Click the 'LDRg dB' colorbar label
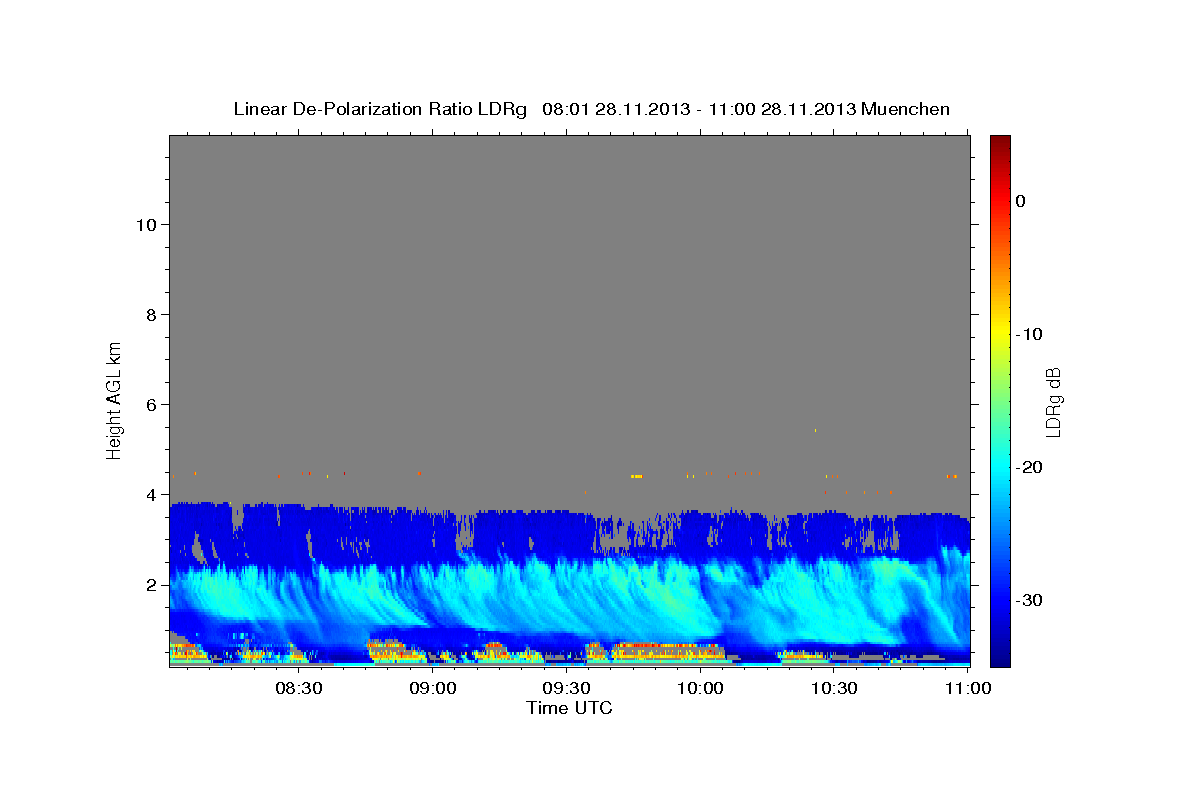 [1053, 401]
